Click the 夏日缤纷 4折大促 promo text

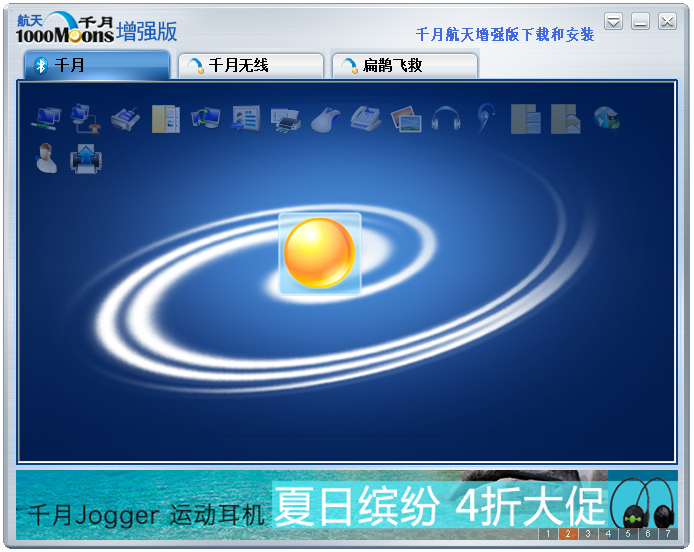coord(439,506)
